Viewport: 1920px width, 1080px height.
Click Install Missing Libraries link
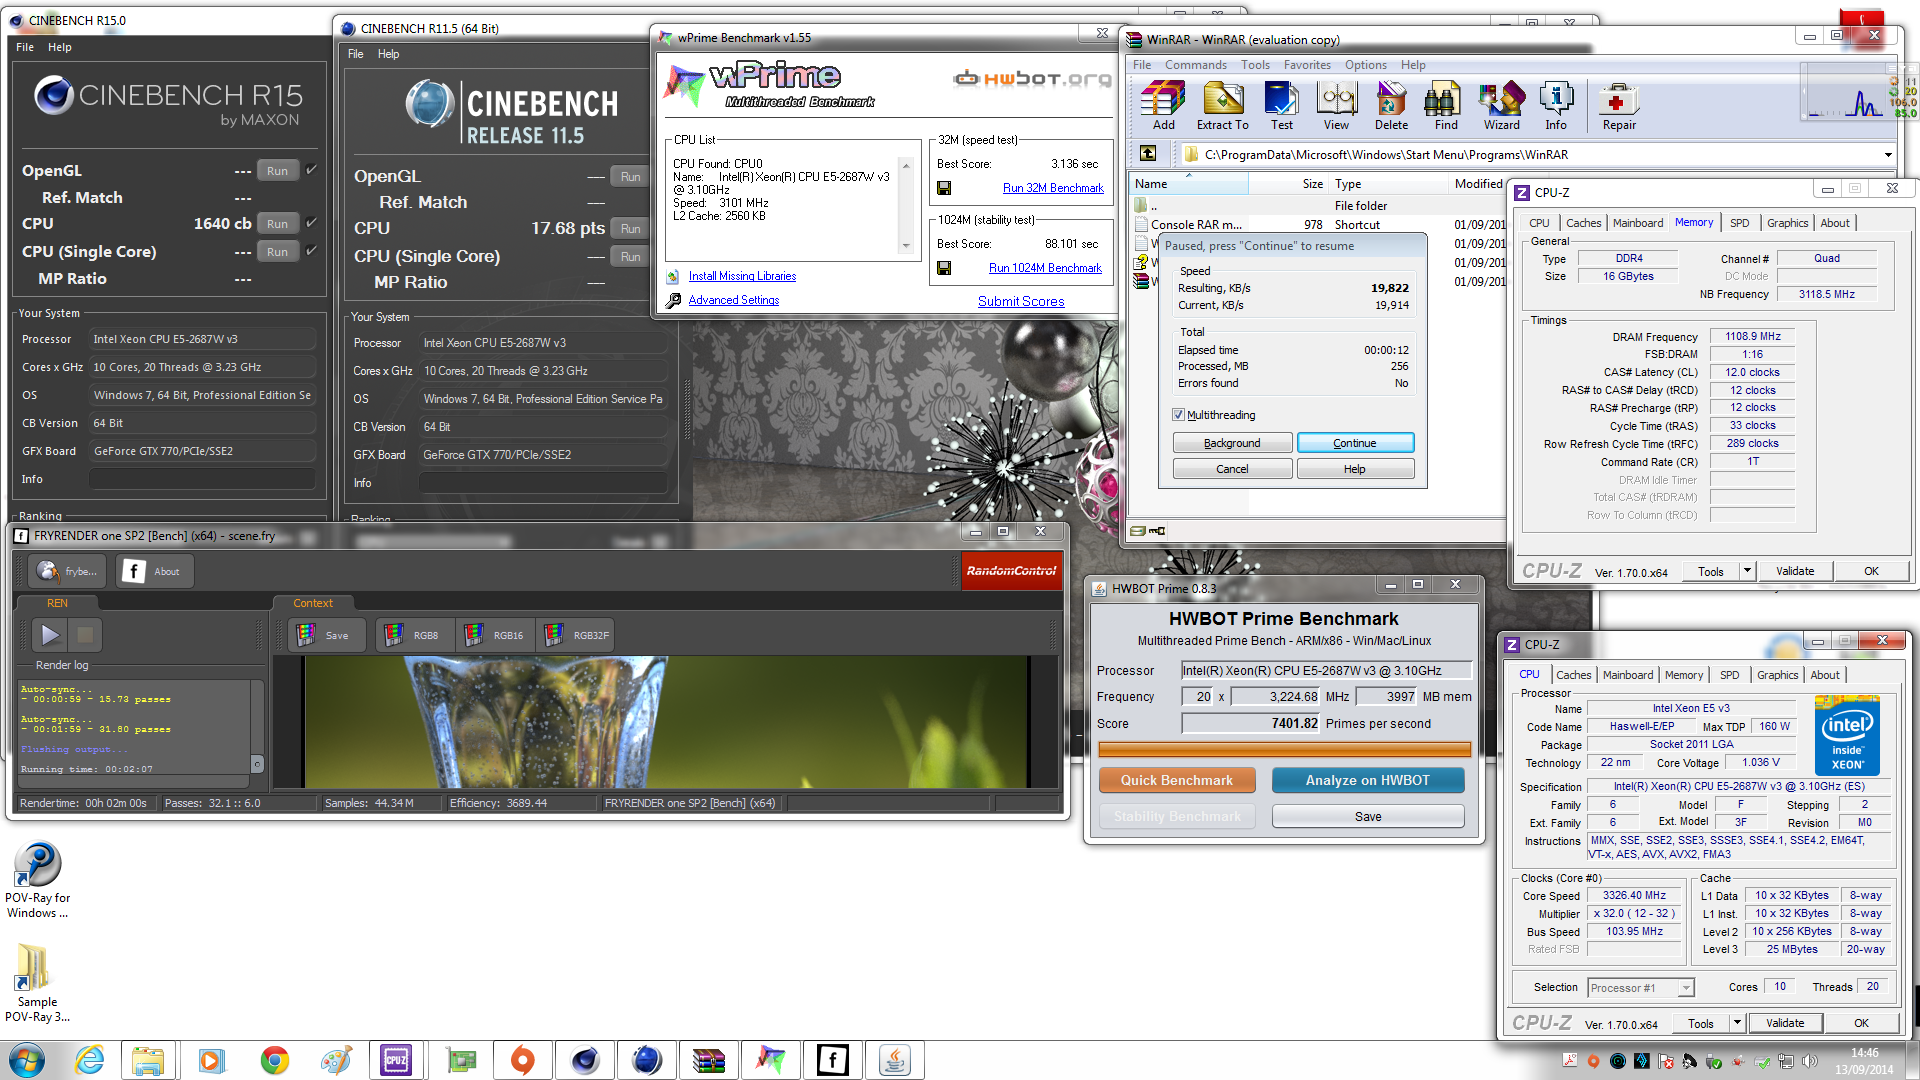[742, 276]
